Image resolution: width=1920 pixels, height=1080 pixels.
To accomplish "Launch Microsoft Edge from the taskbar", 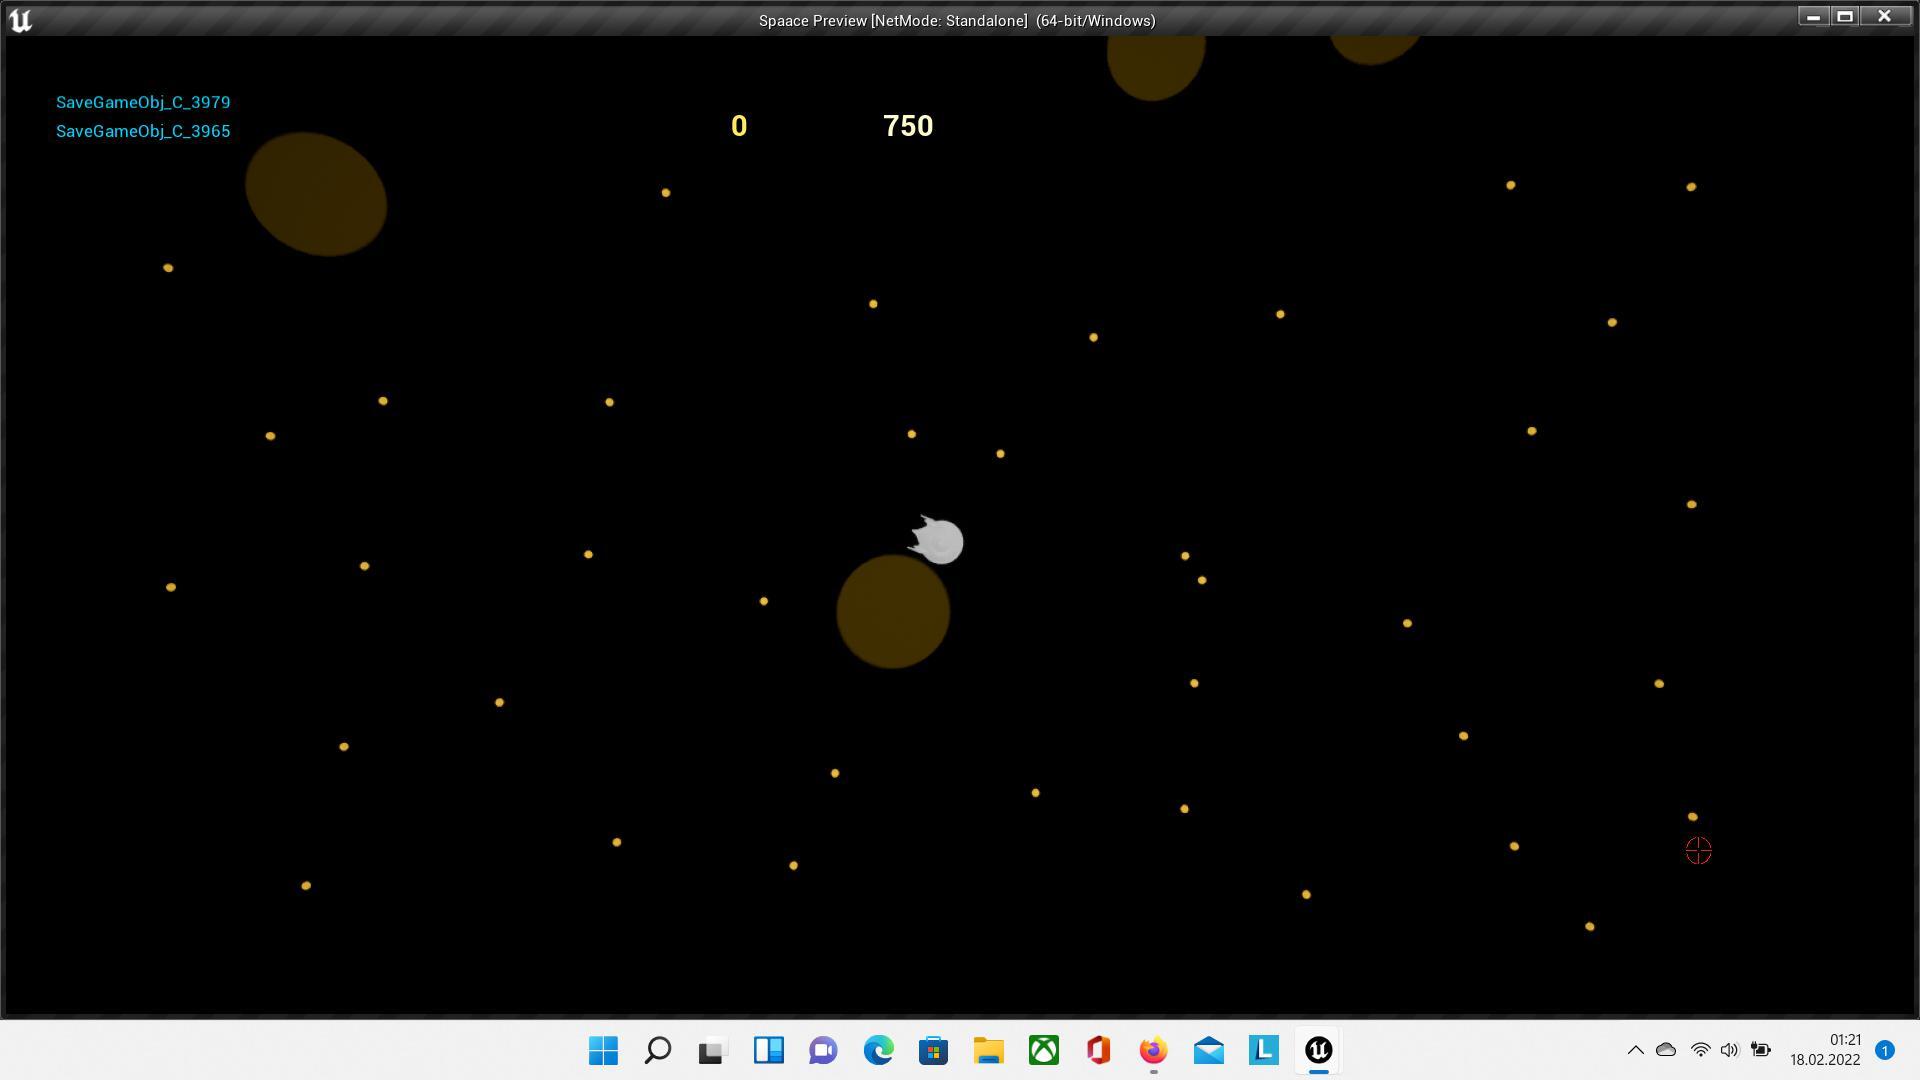I will (877, 1050).
